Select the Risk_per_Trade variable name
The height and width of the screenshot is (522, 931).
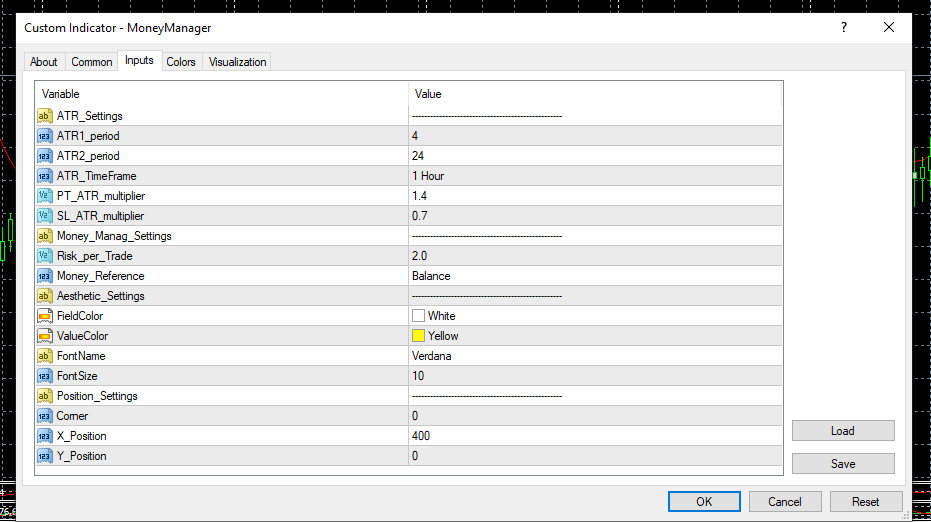pos(94,256)
